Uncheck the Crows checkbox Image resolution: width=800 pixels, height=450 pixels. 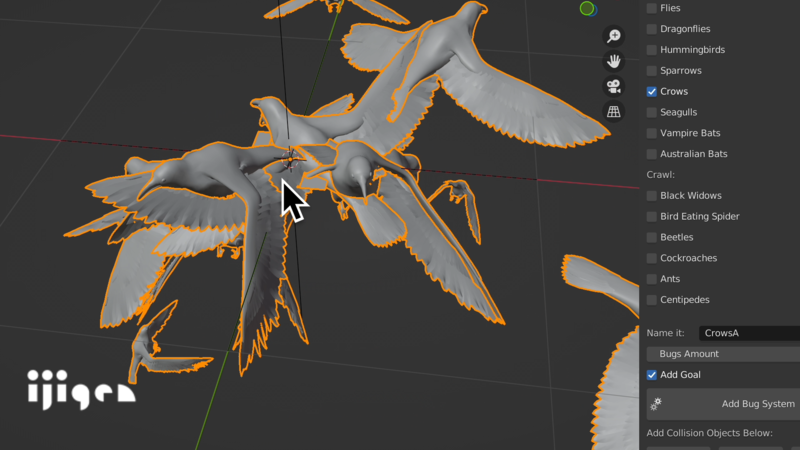(x=652, y=91)
